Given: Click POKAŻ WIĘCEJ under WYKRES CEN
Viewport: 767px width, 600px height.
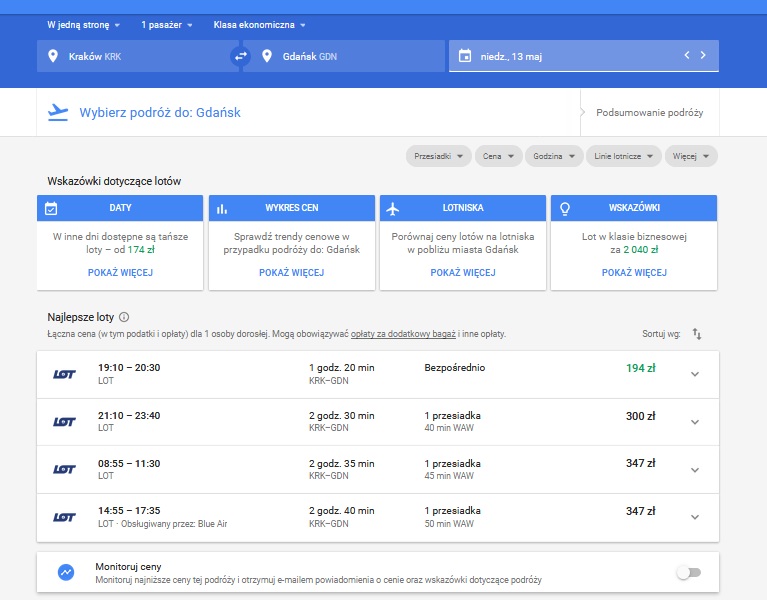Looking at the screenshot, I should click(x=292, y=272).
